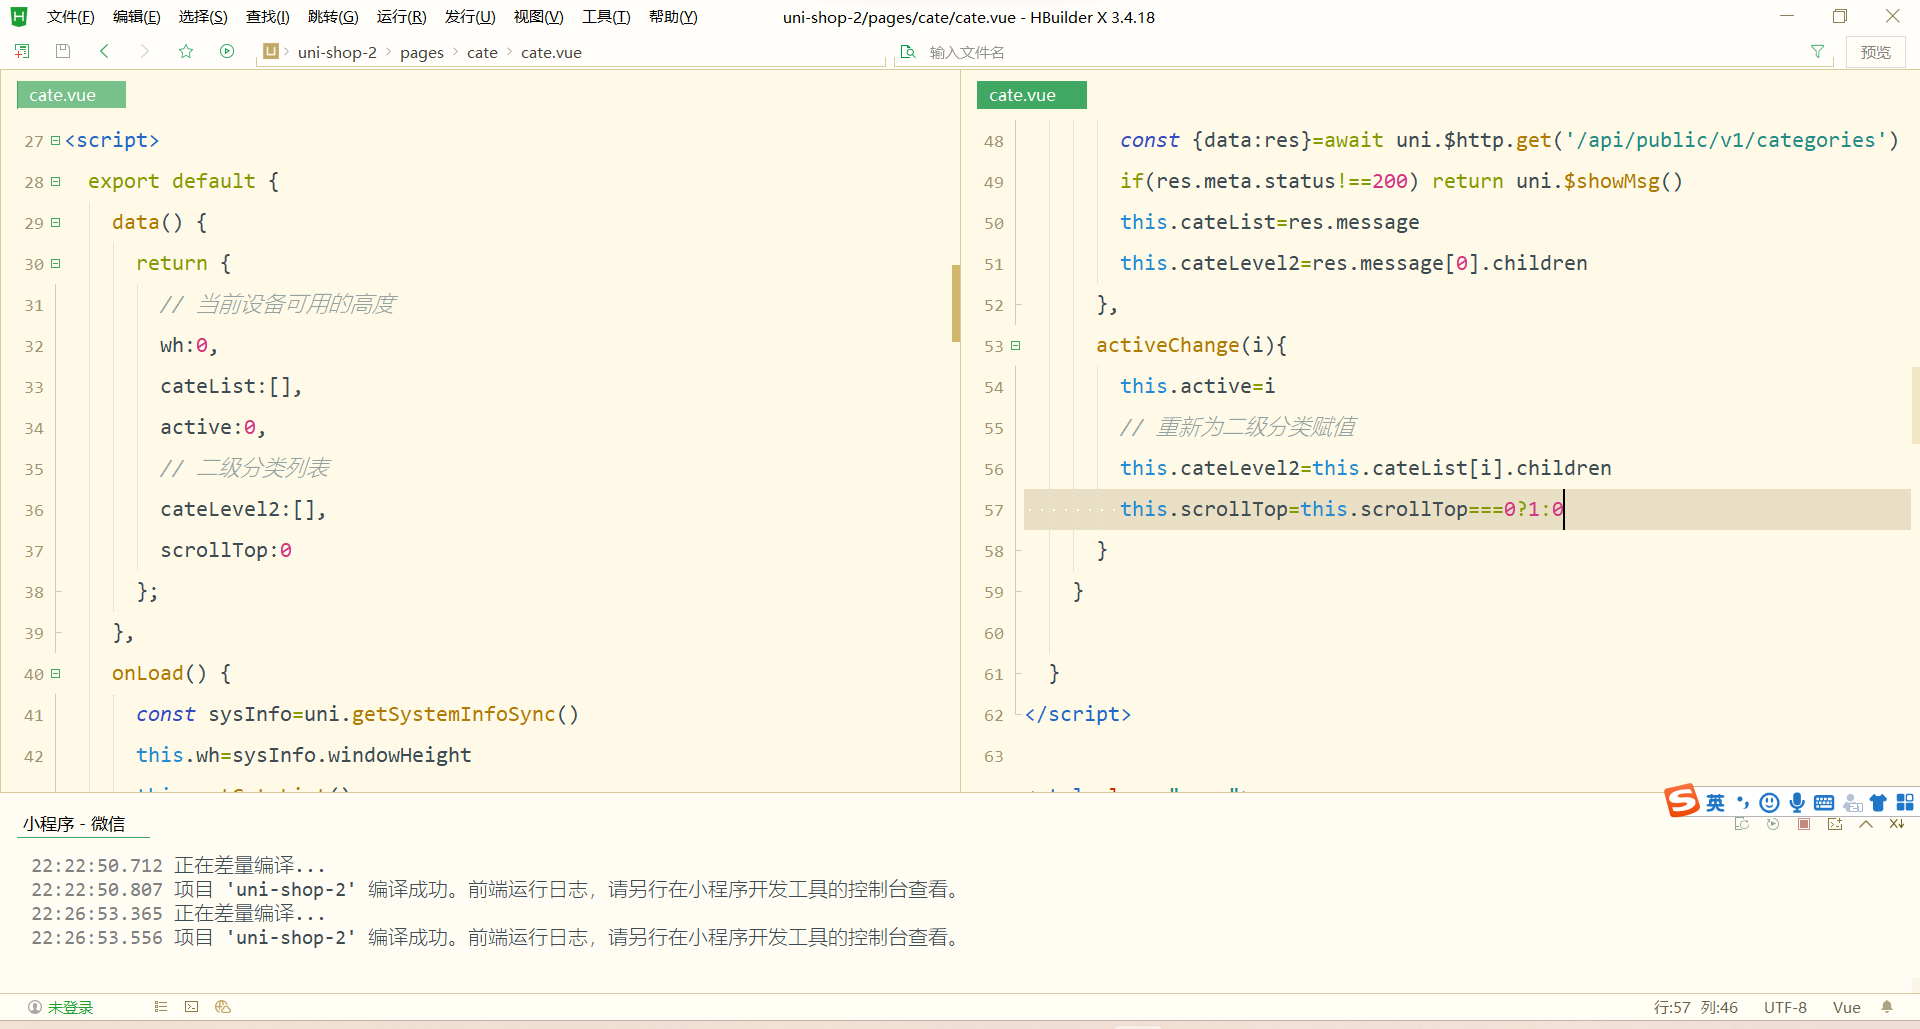Open Sogou emoji panel
The width and height of the screenshot is (1920, 1029).
coord(1769,803)
